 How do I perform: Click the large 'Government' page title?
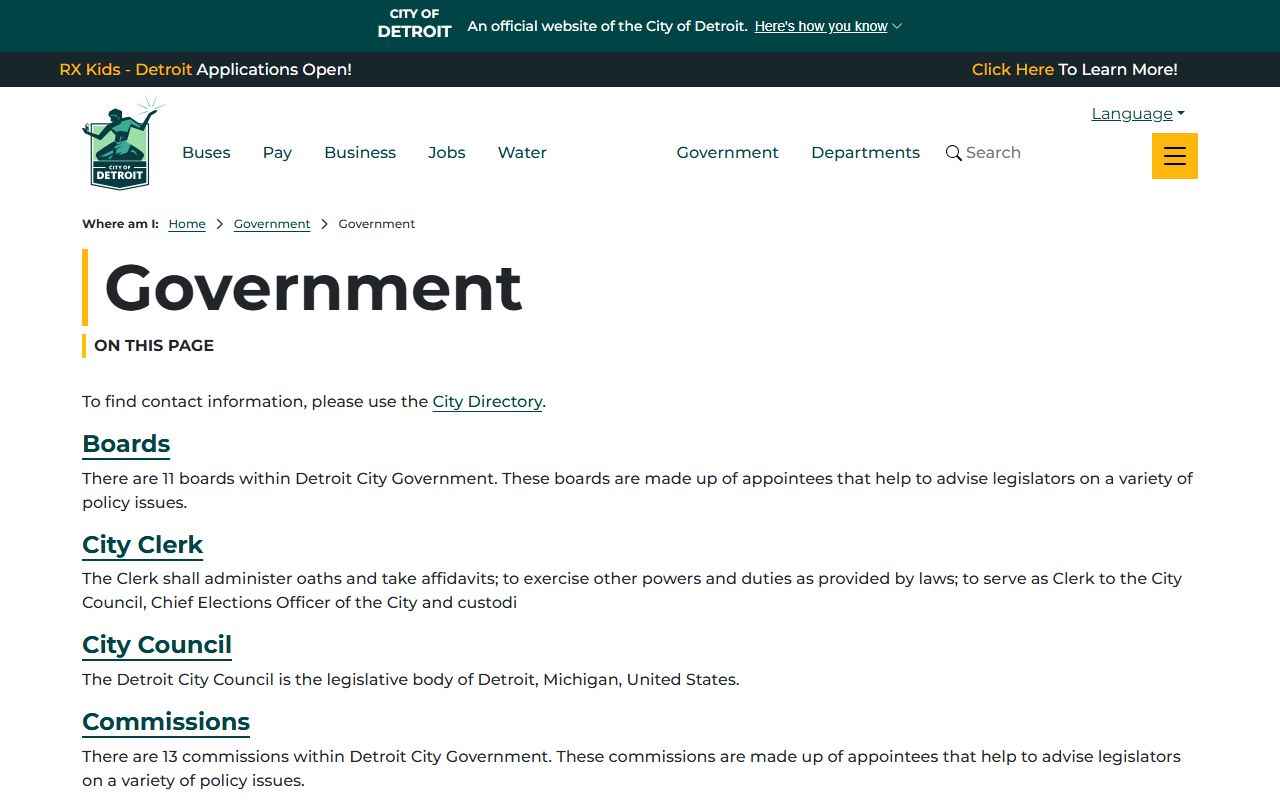(313, 288)
